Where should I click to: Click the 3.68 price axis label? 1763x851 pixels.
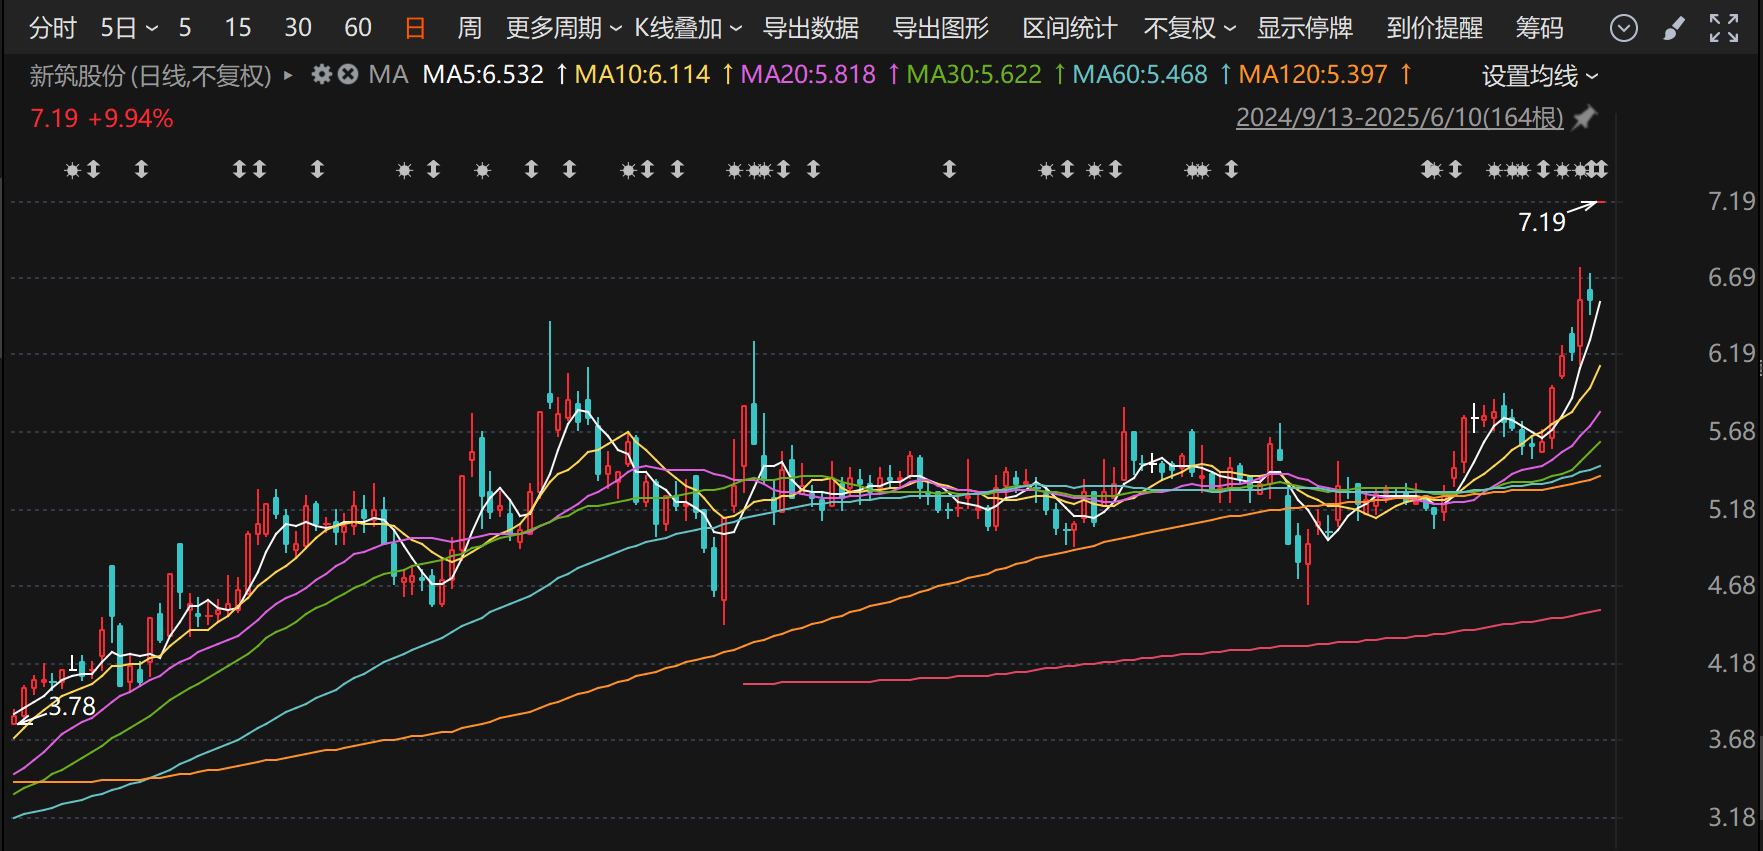pyautogui.click(x=1731, y=739)
